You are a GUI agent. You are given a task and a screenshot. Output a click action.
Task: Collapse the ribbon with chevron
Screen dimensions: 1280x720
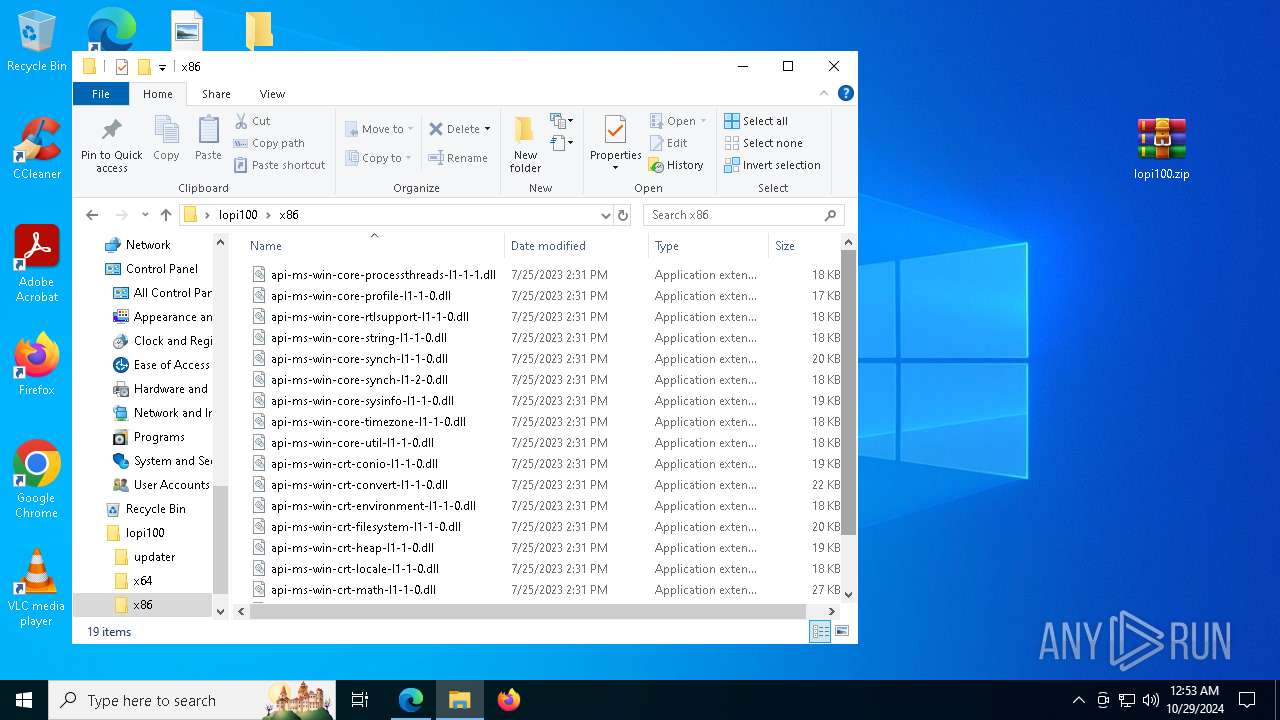pyautogui.click(x=824, y=94)
